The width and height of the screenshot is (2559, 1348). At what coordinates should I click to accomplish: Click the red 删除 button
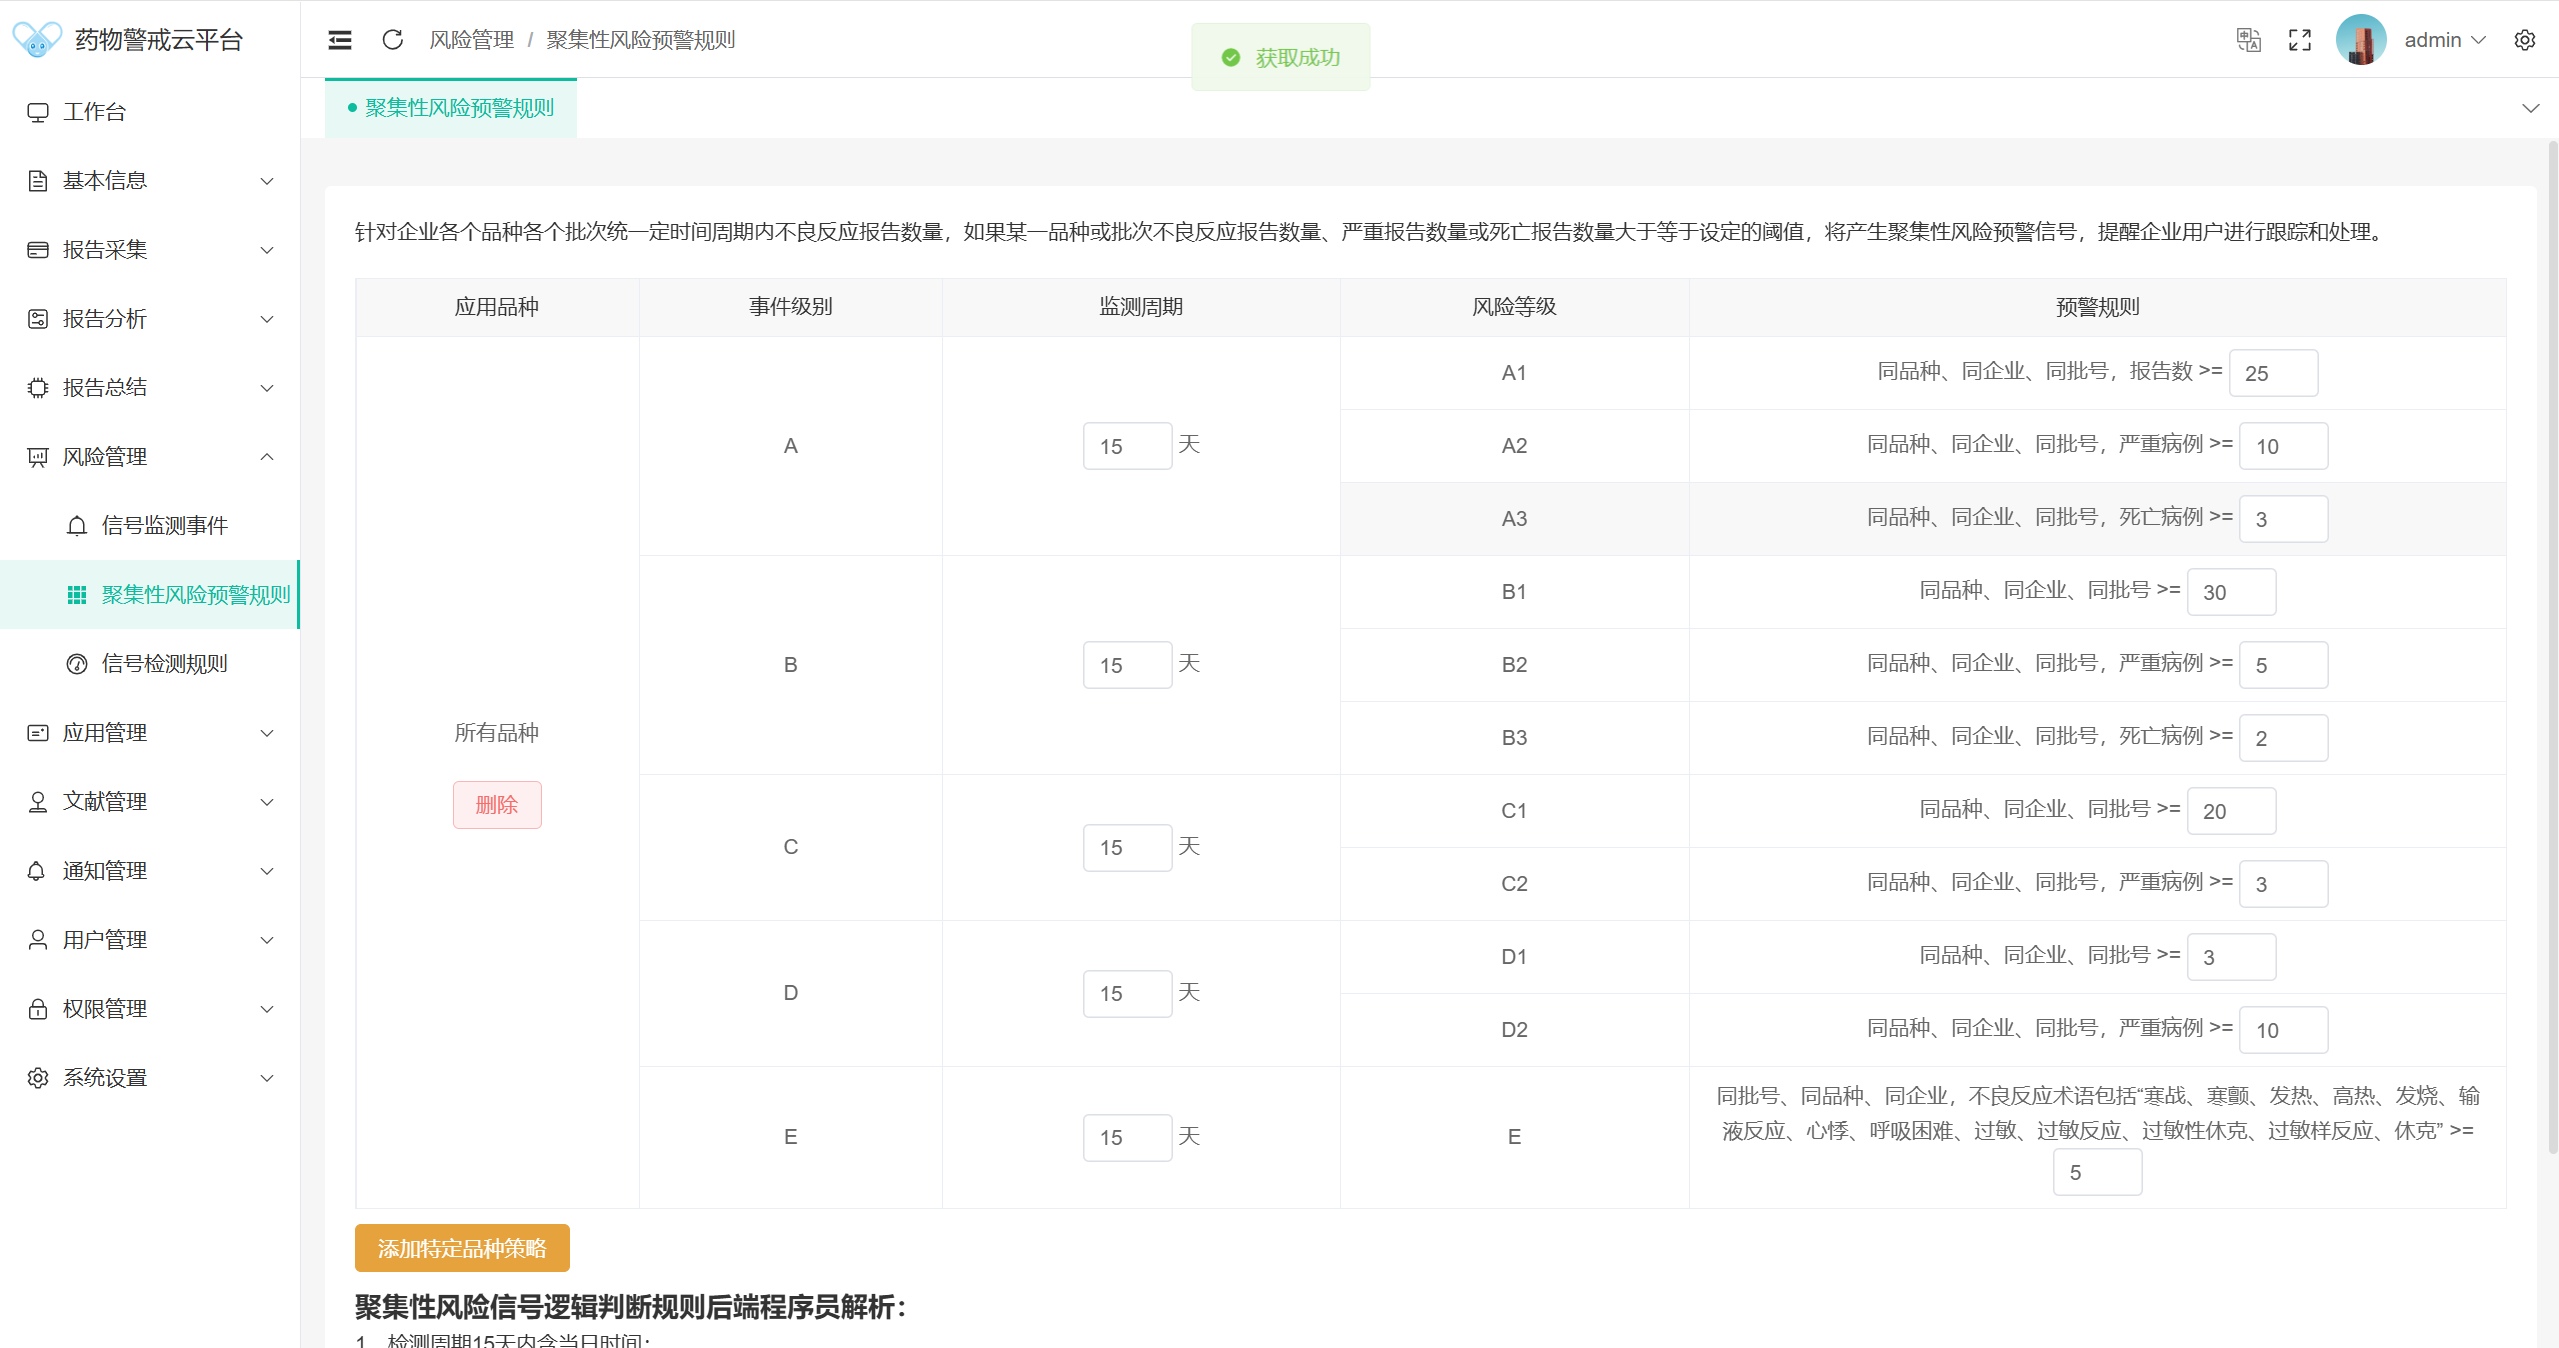497,805
